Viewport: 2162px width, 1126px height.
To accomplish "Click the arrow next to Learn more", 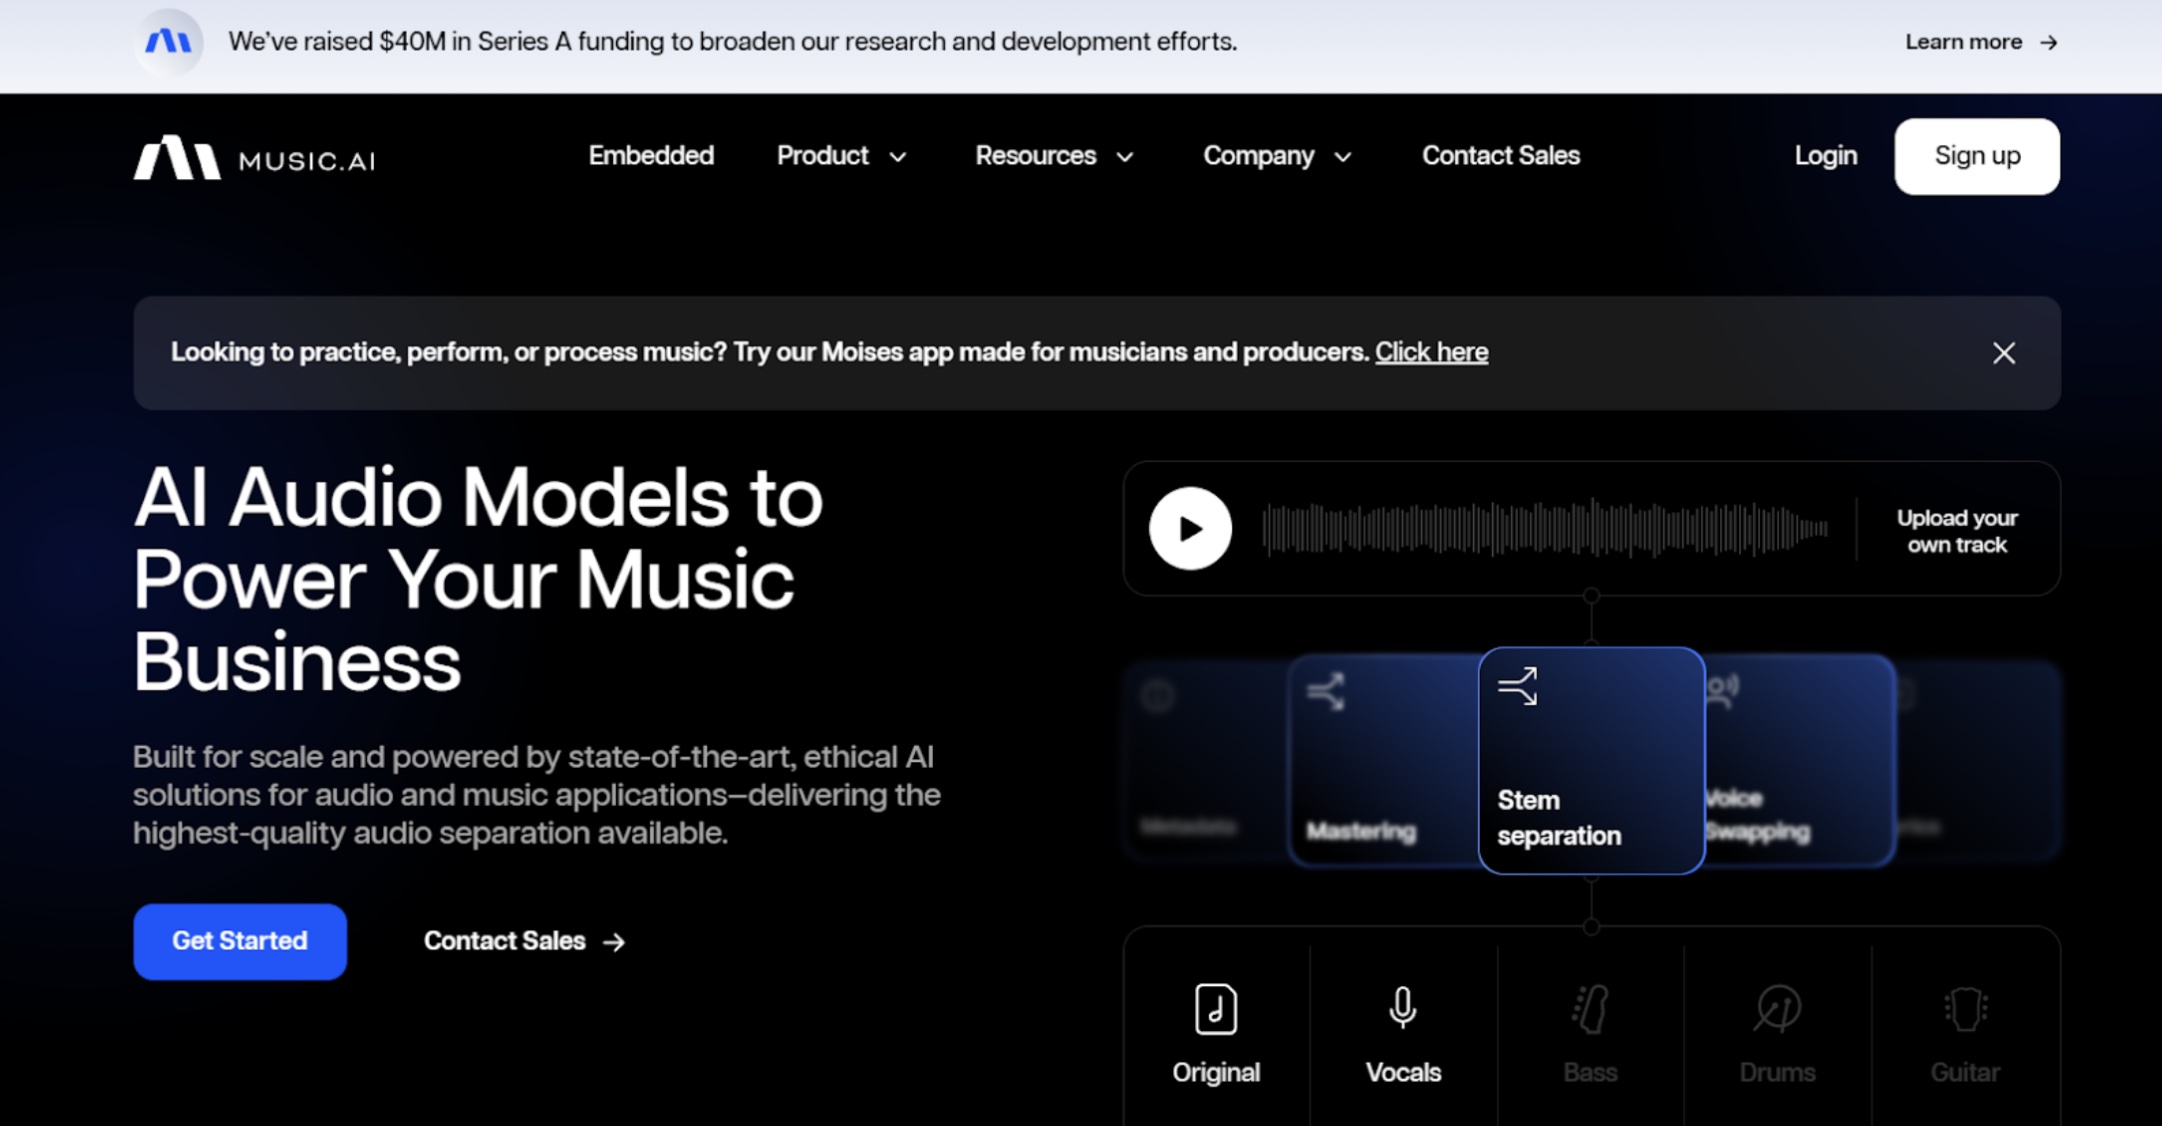I will [x=2048, y=43].
